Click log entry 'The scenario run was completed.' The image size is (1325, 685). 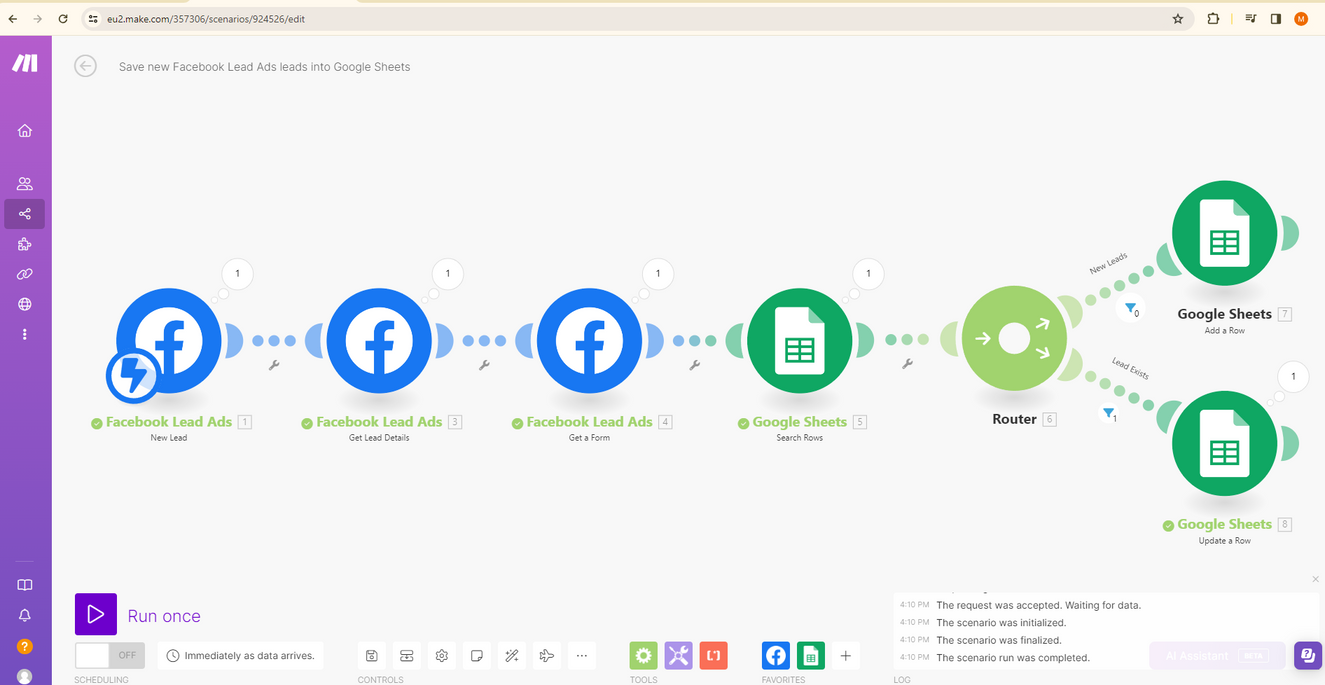pyautogui.click(x=1013, y=658)
